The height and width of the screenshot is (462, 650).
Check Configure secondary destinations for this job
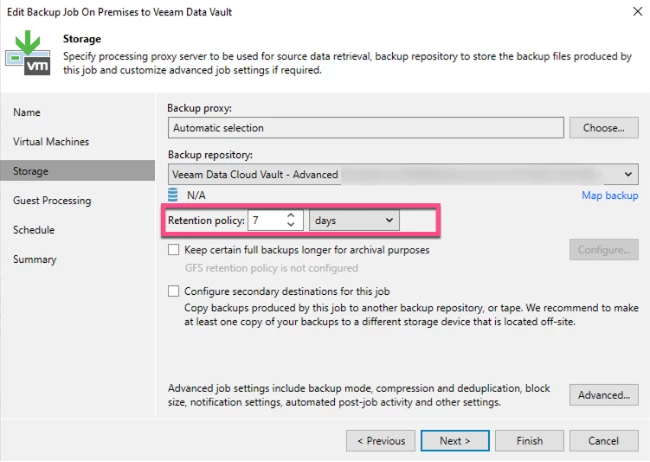pos(174,291)
